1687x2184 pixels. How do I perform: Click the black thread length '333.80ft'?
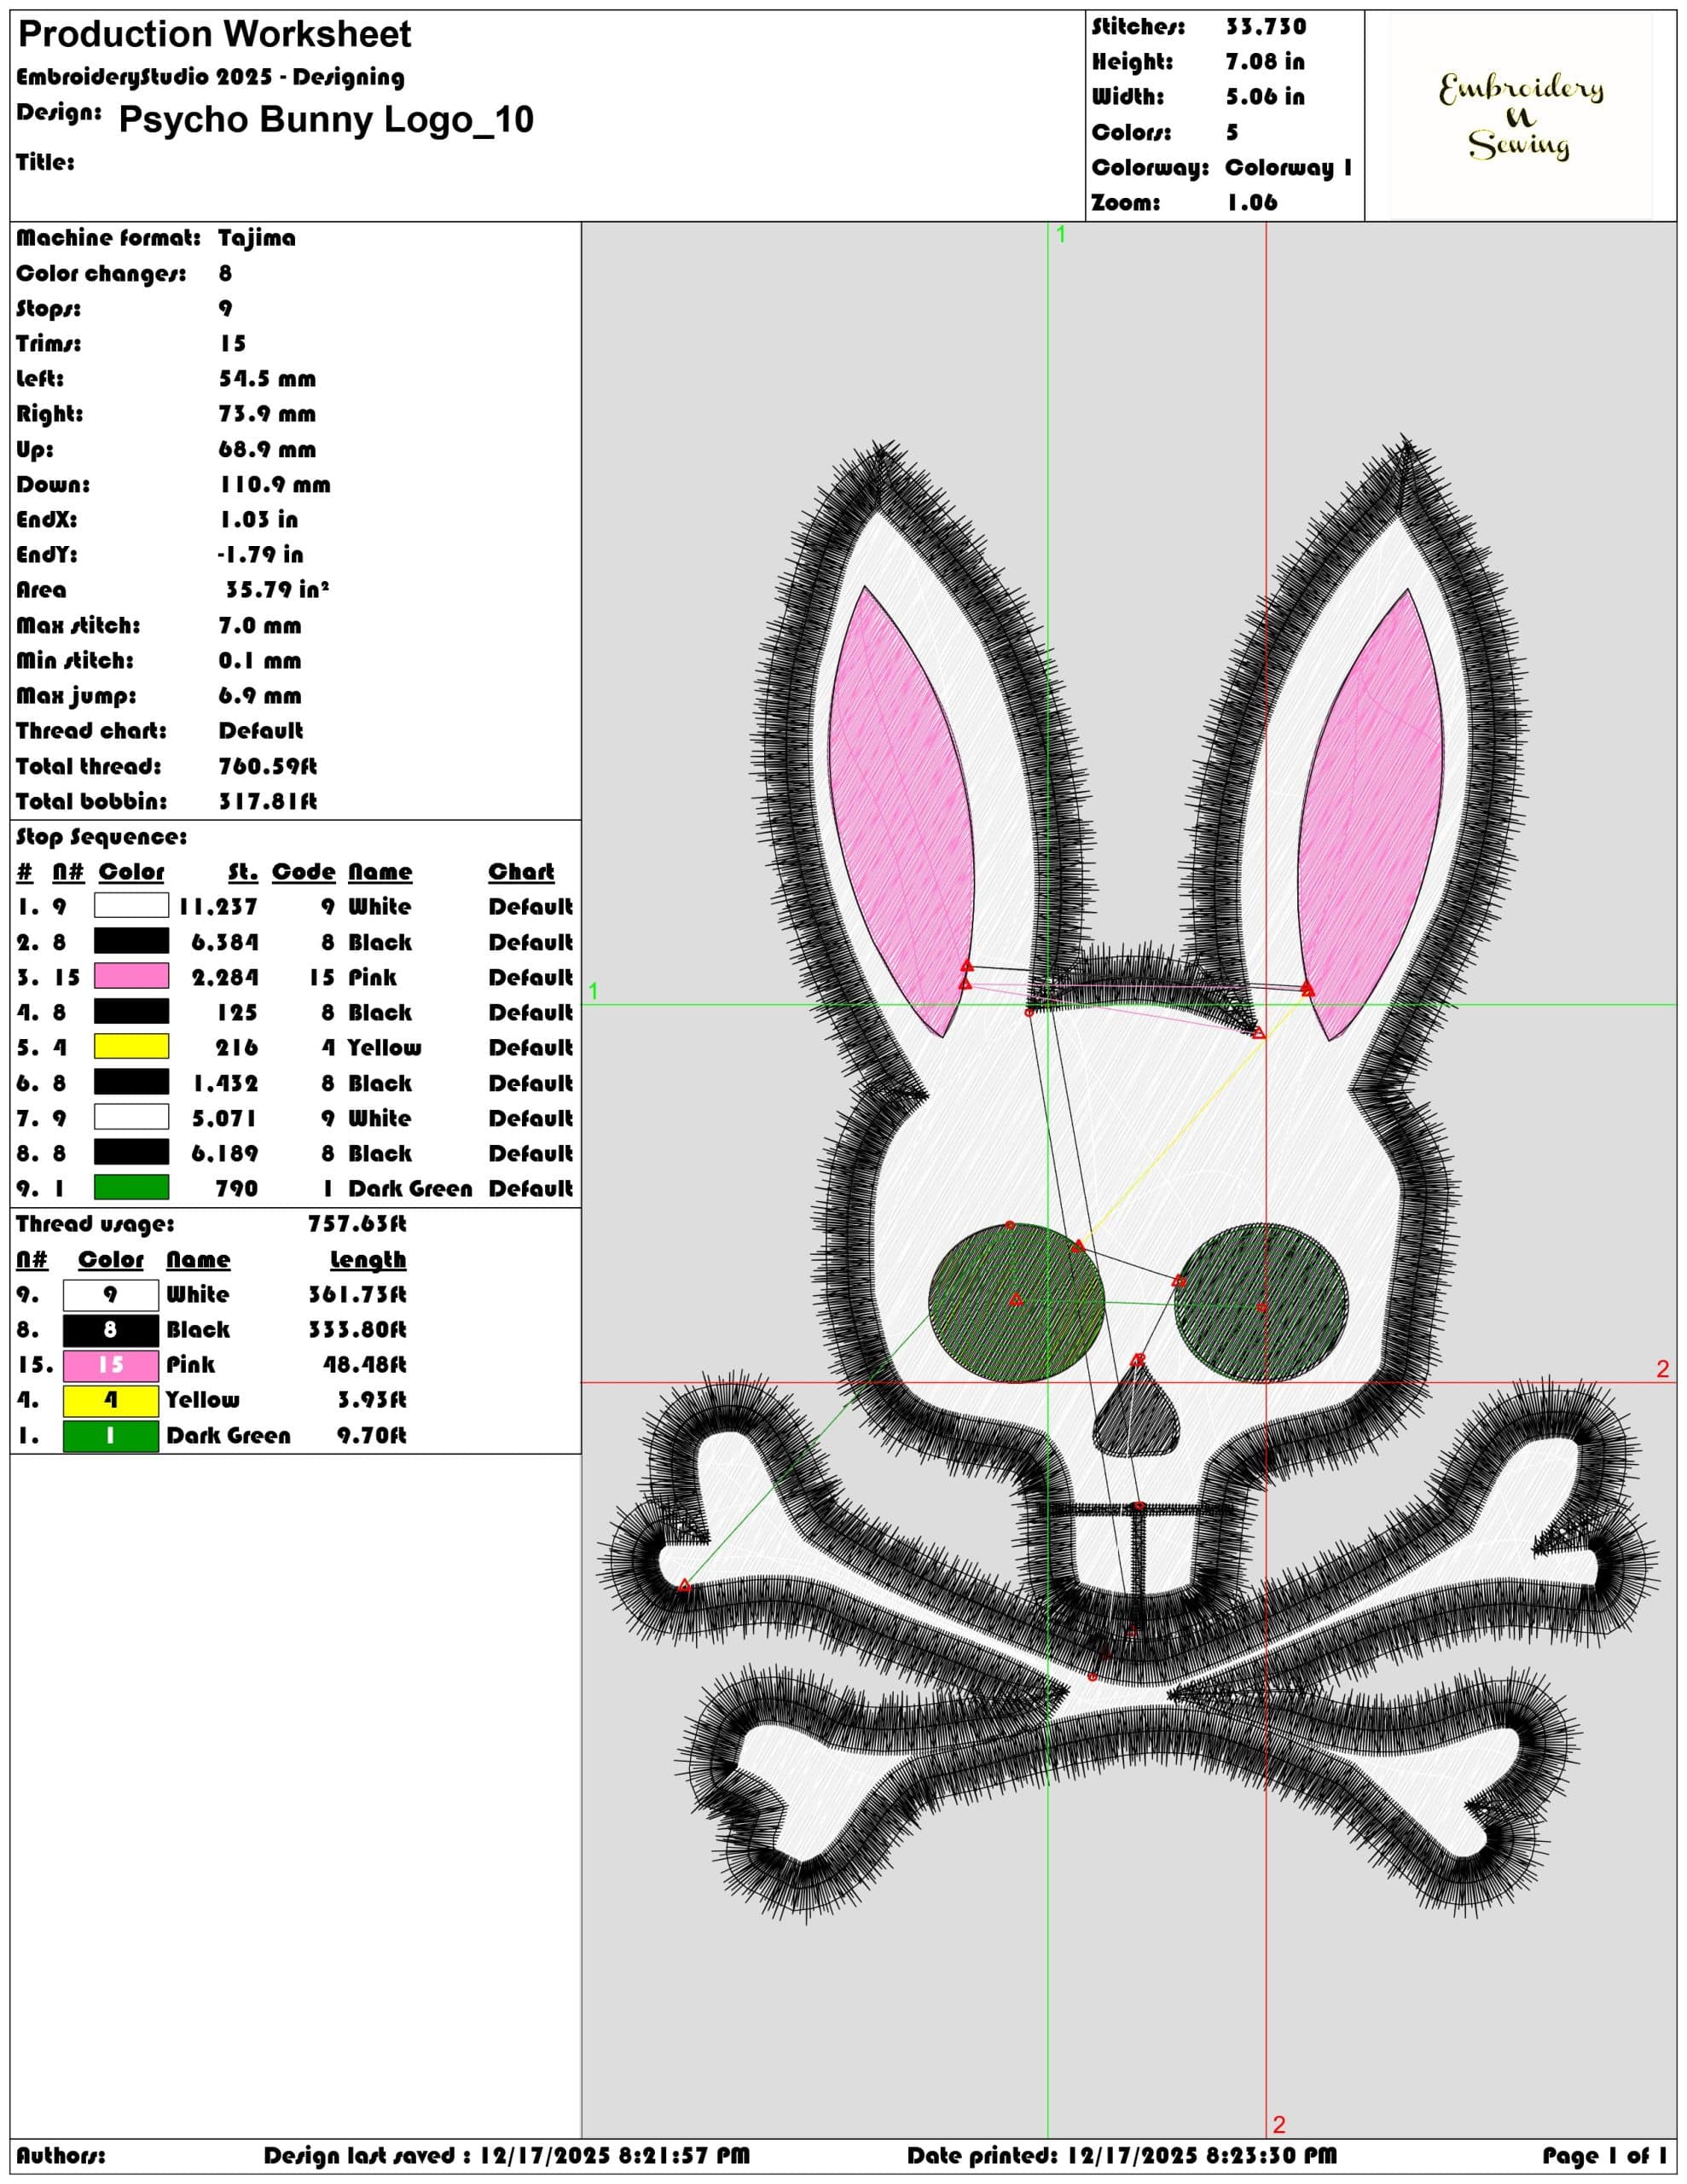coord(357,1329)
